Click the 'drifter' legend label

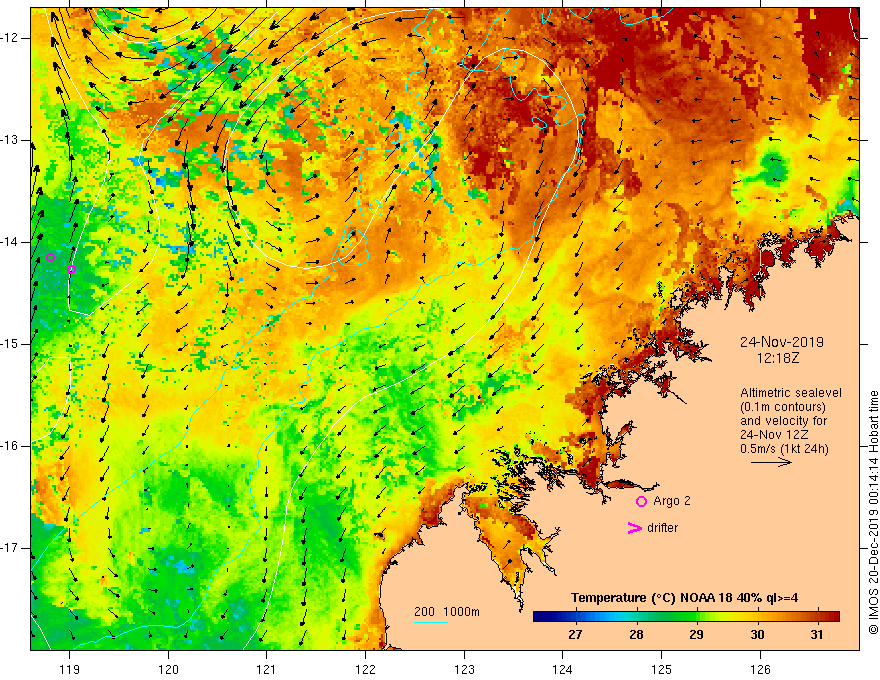point(662,528)
